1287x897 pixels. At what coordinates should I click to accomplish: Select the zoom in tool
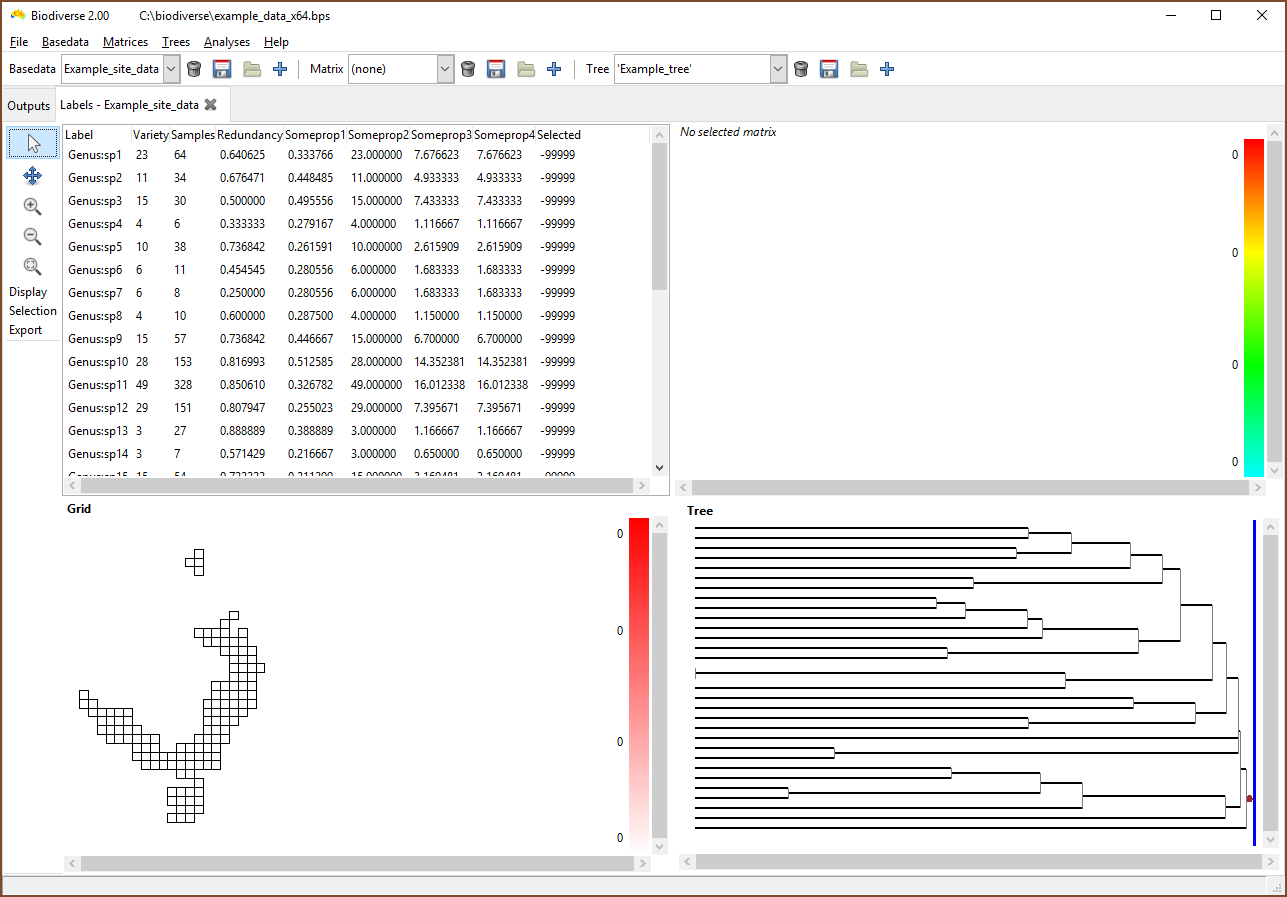[x=31, y=206]
